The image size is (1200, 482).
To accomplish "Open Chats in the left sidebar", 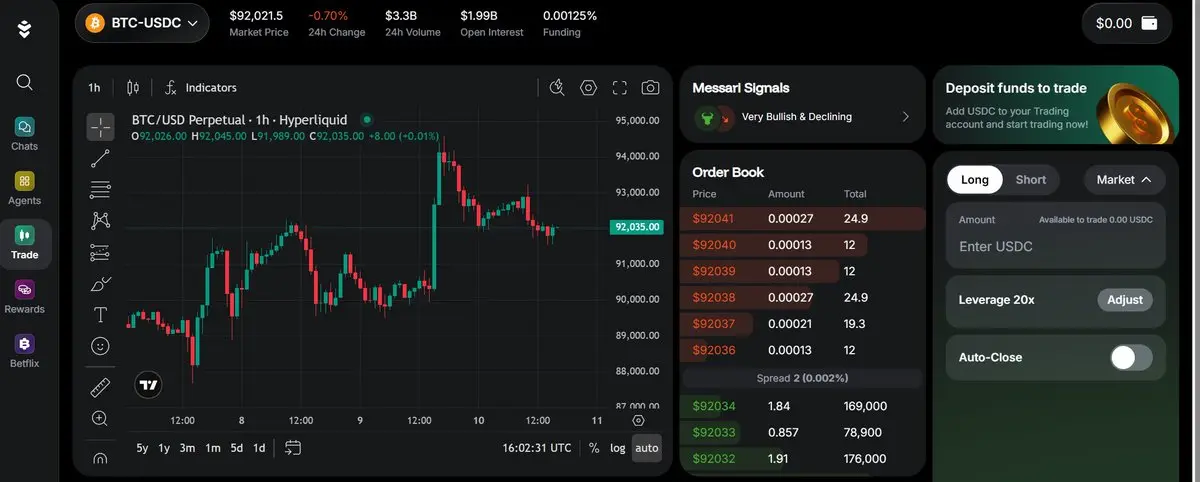I will coord(25,134).
